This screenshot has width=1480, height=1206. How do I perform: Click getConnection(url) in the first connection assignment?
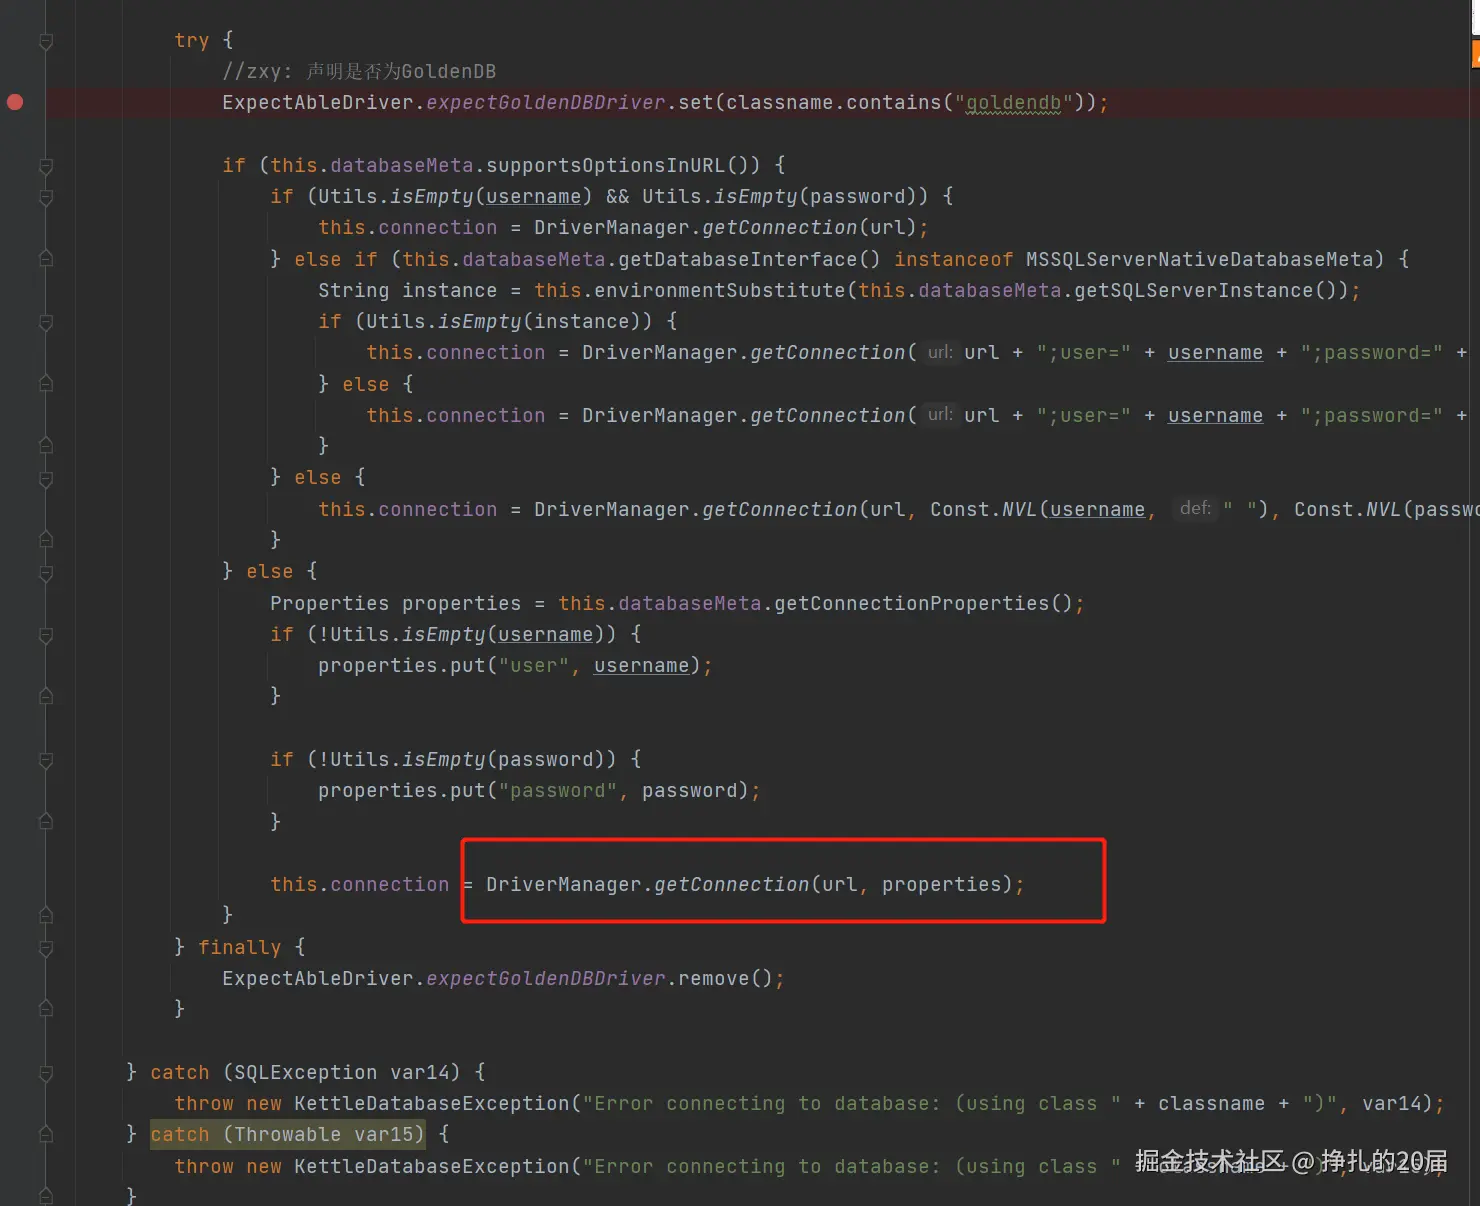(x=809, y=228)
